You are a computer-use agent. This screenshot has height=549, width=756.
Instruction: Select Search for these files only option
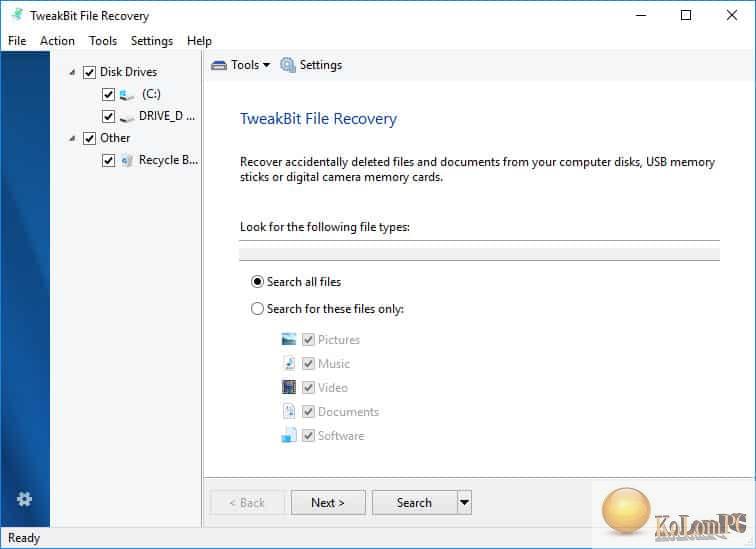[257, 308]
